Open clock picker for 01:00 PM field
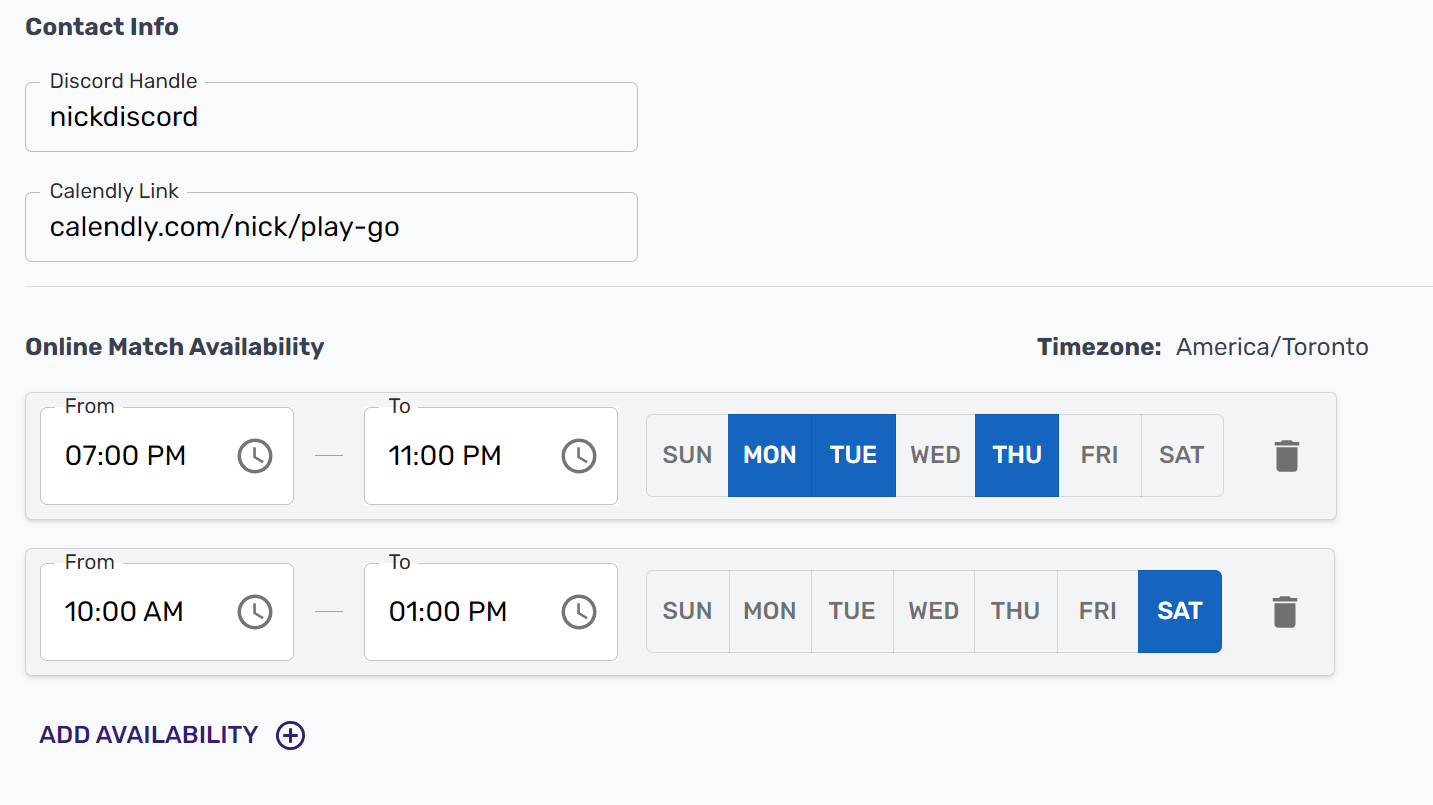1433x805 pixels. click(x=579, y=612)
